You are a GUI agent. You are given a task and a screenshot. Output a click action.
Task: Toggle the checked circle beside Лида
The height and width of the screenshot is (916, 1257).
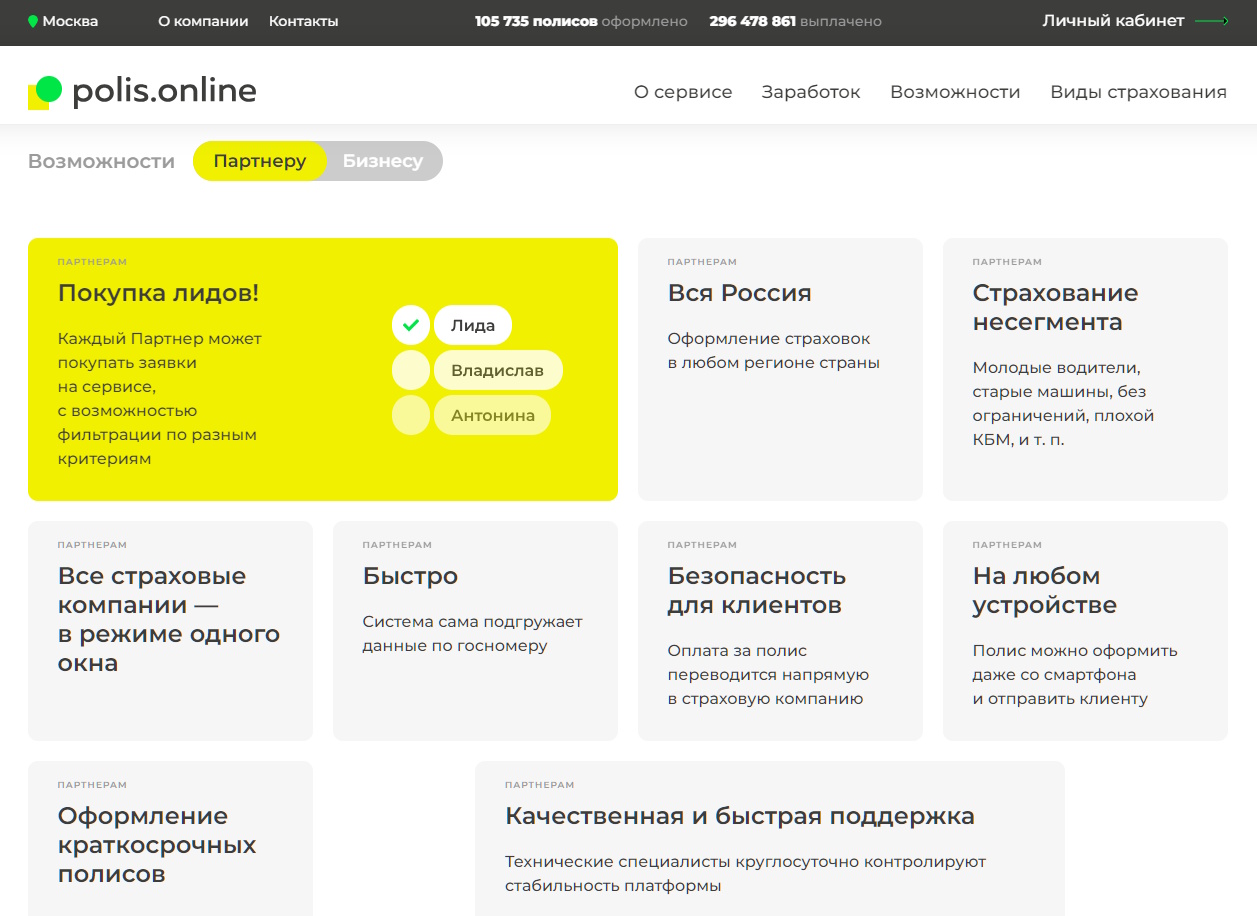(x=410, y=325)
